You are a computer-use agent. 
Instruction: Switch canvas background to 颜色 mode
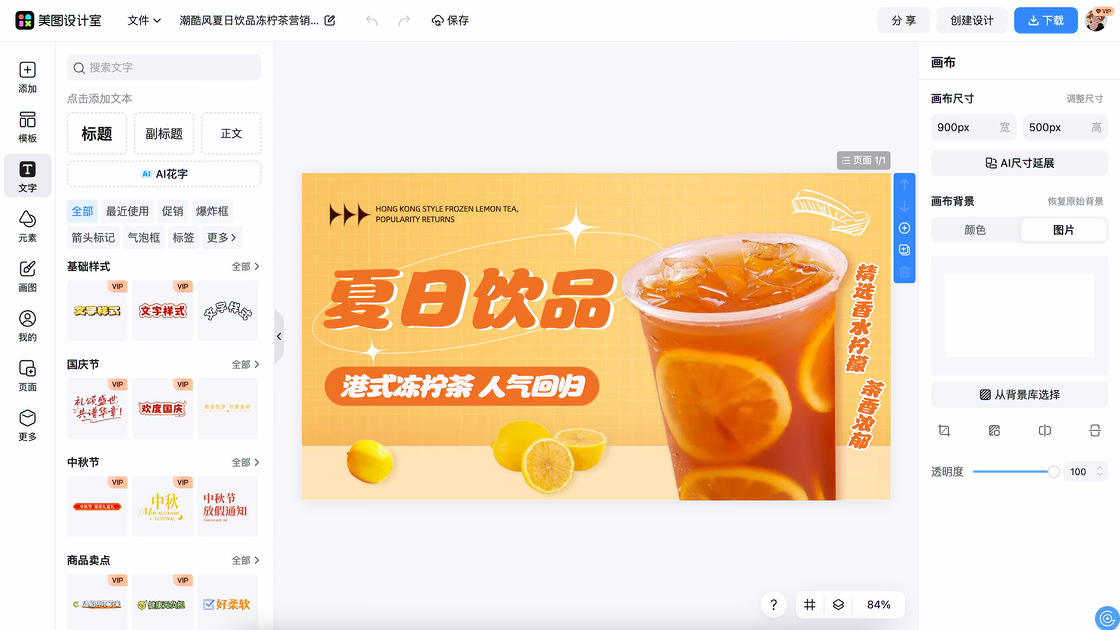pyautogui.click(x=975, y=230)
